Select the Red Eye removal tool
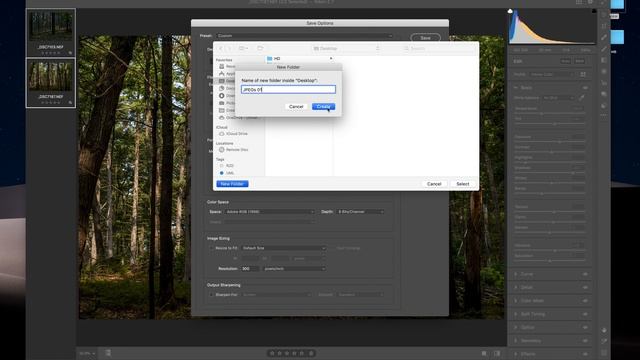Viewport: 640px width, 360px height. (604, 83)
